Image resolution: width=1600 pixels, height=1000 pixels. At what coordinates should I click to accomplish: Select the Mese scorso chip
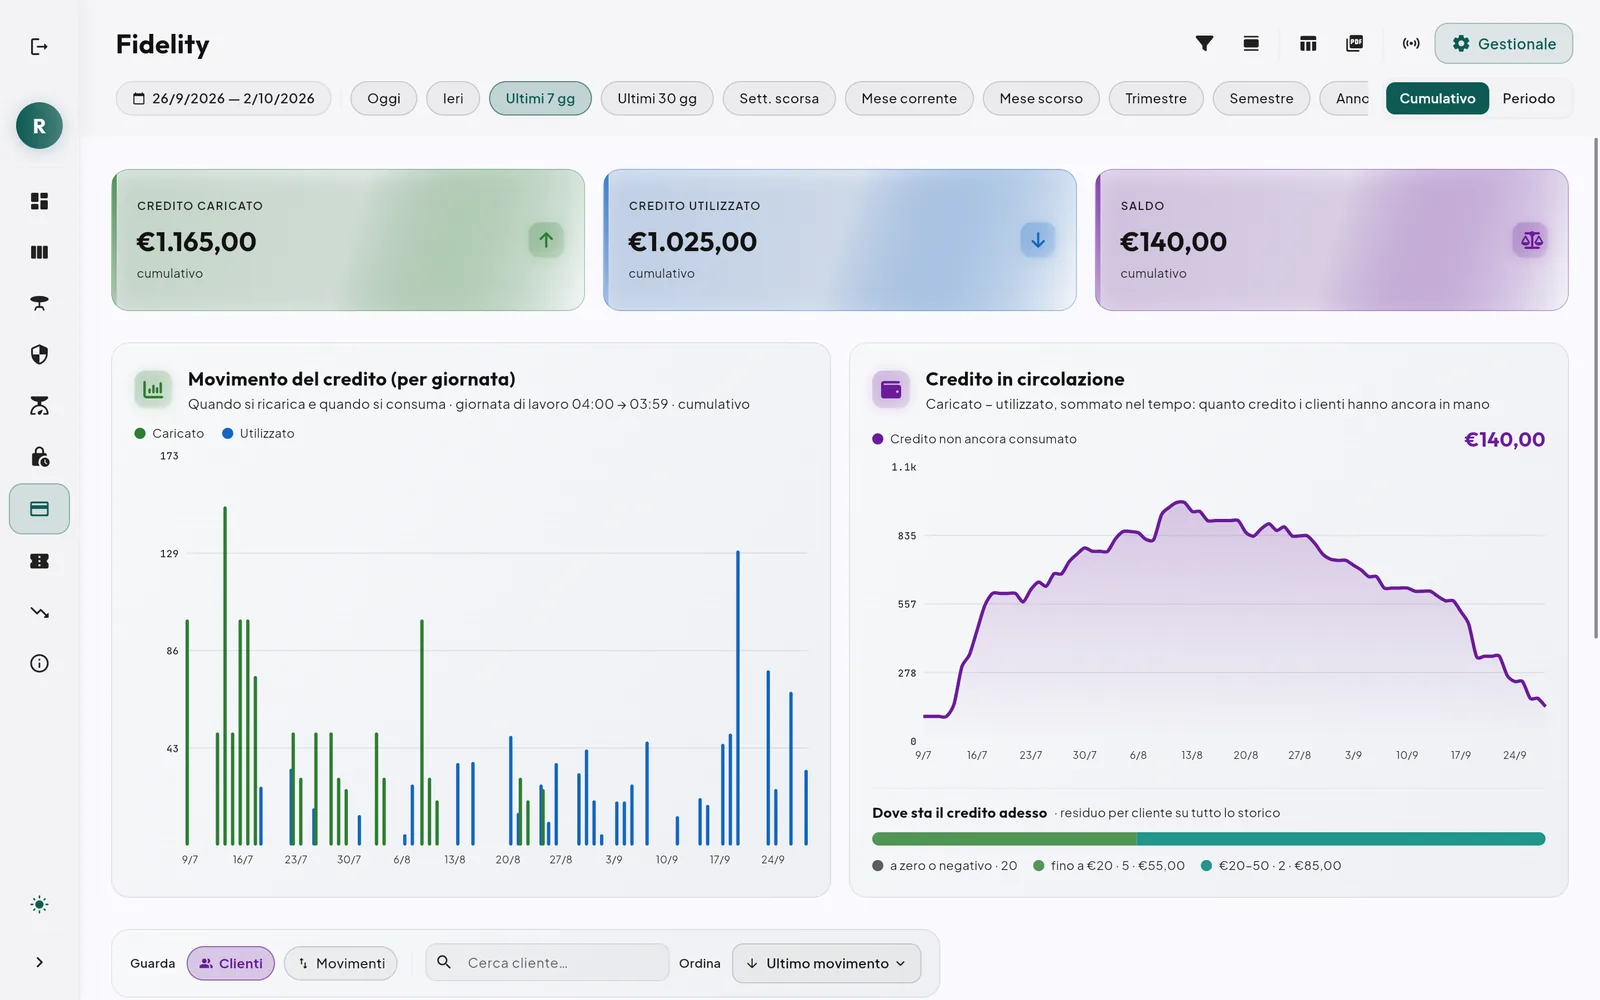tap(1041, 98)
